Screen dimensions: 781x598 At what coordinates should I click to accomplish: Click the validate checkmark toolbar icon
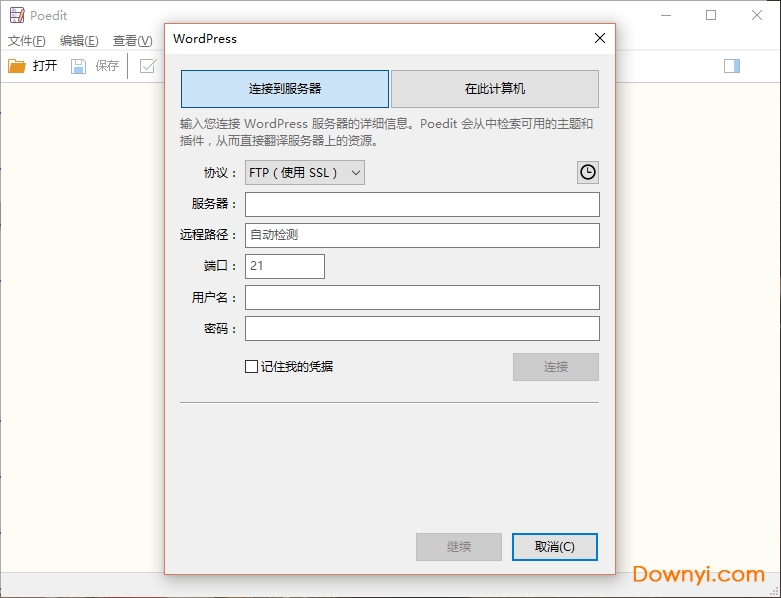click(x=148, y=66)
